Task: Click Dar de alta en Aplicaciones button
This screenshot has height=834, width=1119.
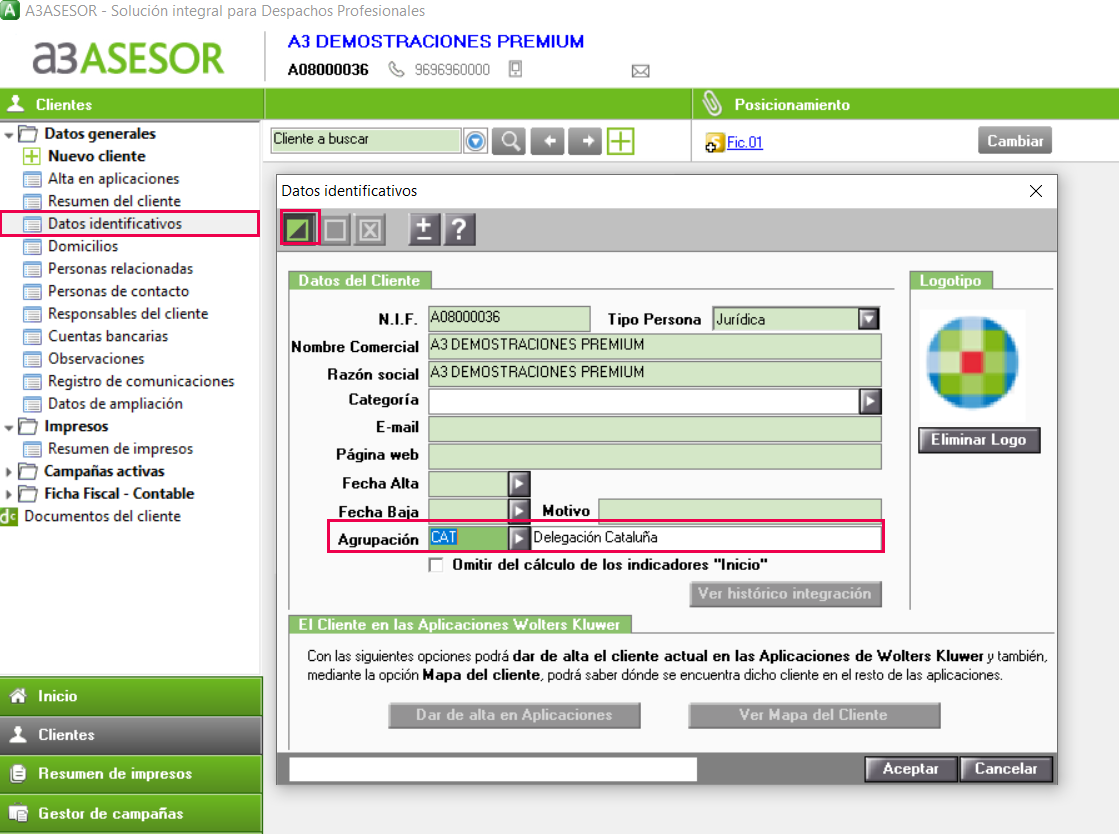Action: point(514,716)
